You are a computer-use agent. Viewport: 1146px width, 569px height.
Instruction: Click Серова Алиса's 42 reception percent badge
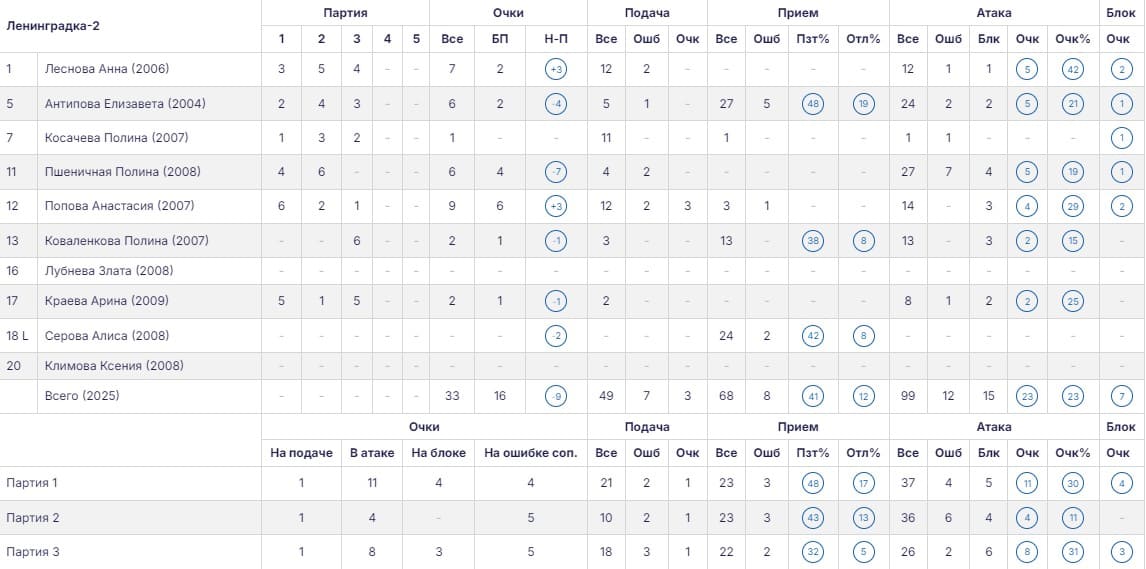click(x=812, y=336)
